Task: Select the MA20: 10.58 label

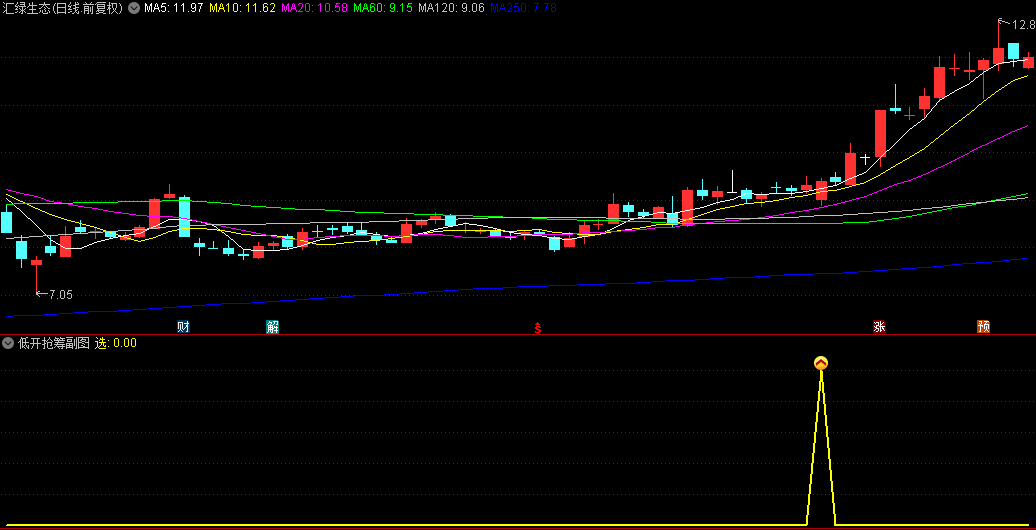Action: pyautogui.click(x=314, y=9)
